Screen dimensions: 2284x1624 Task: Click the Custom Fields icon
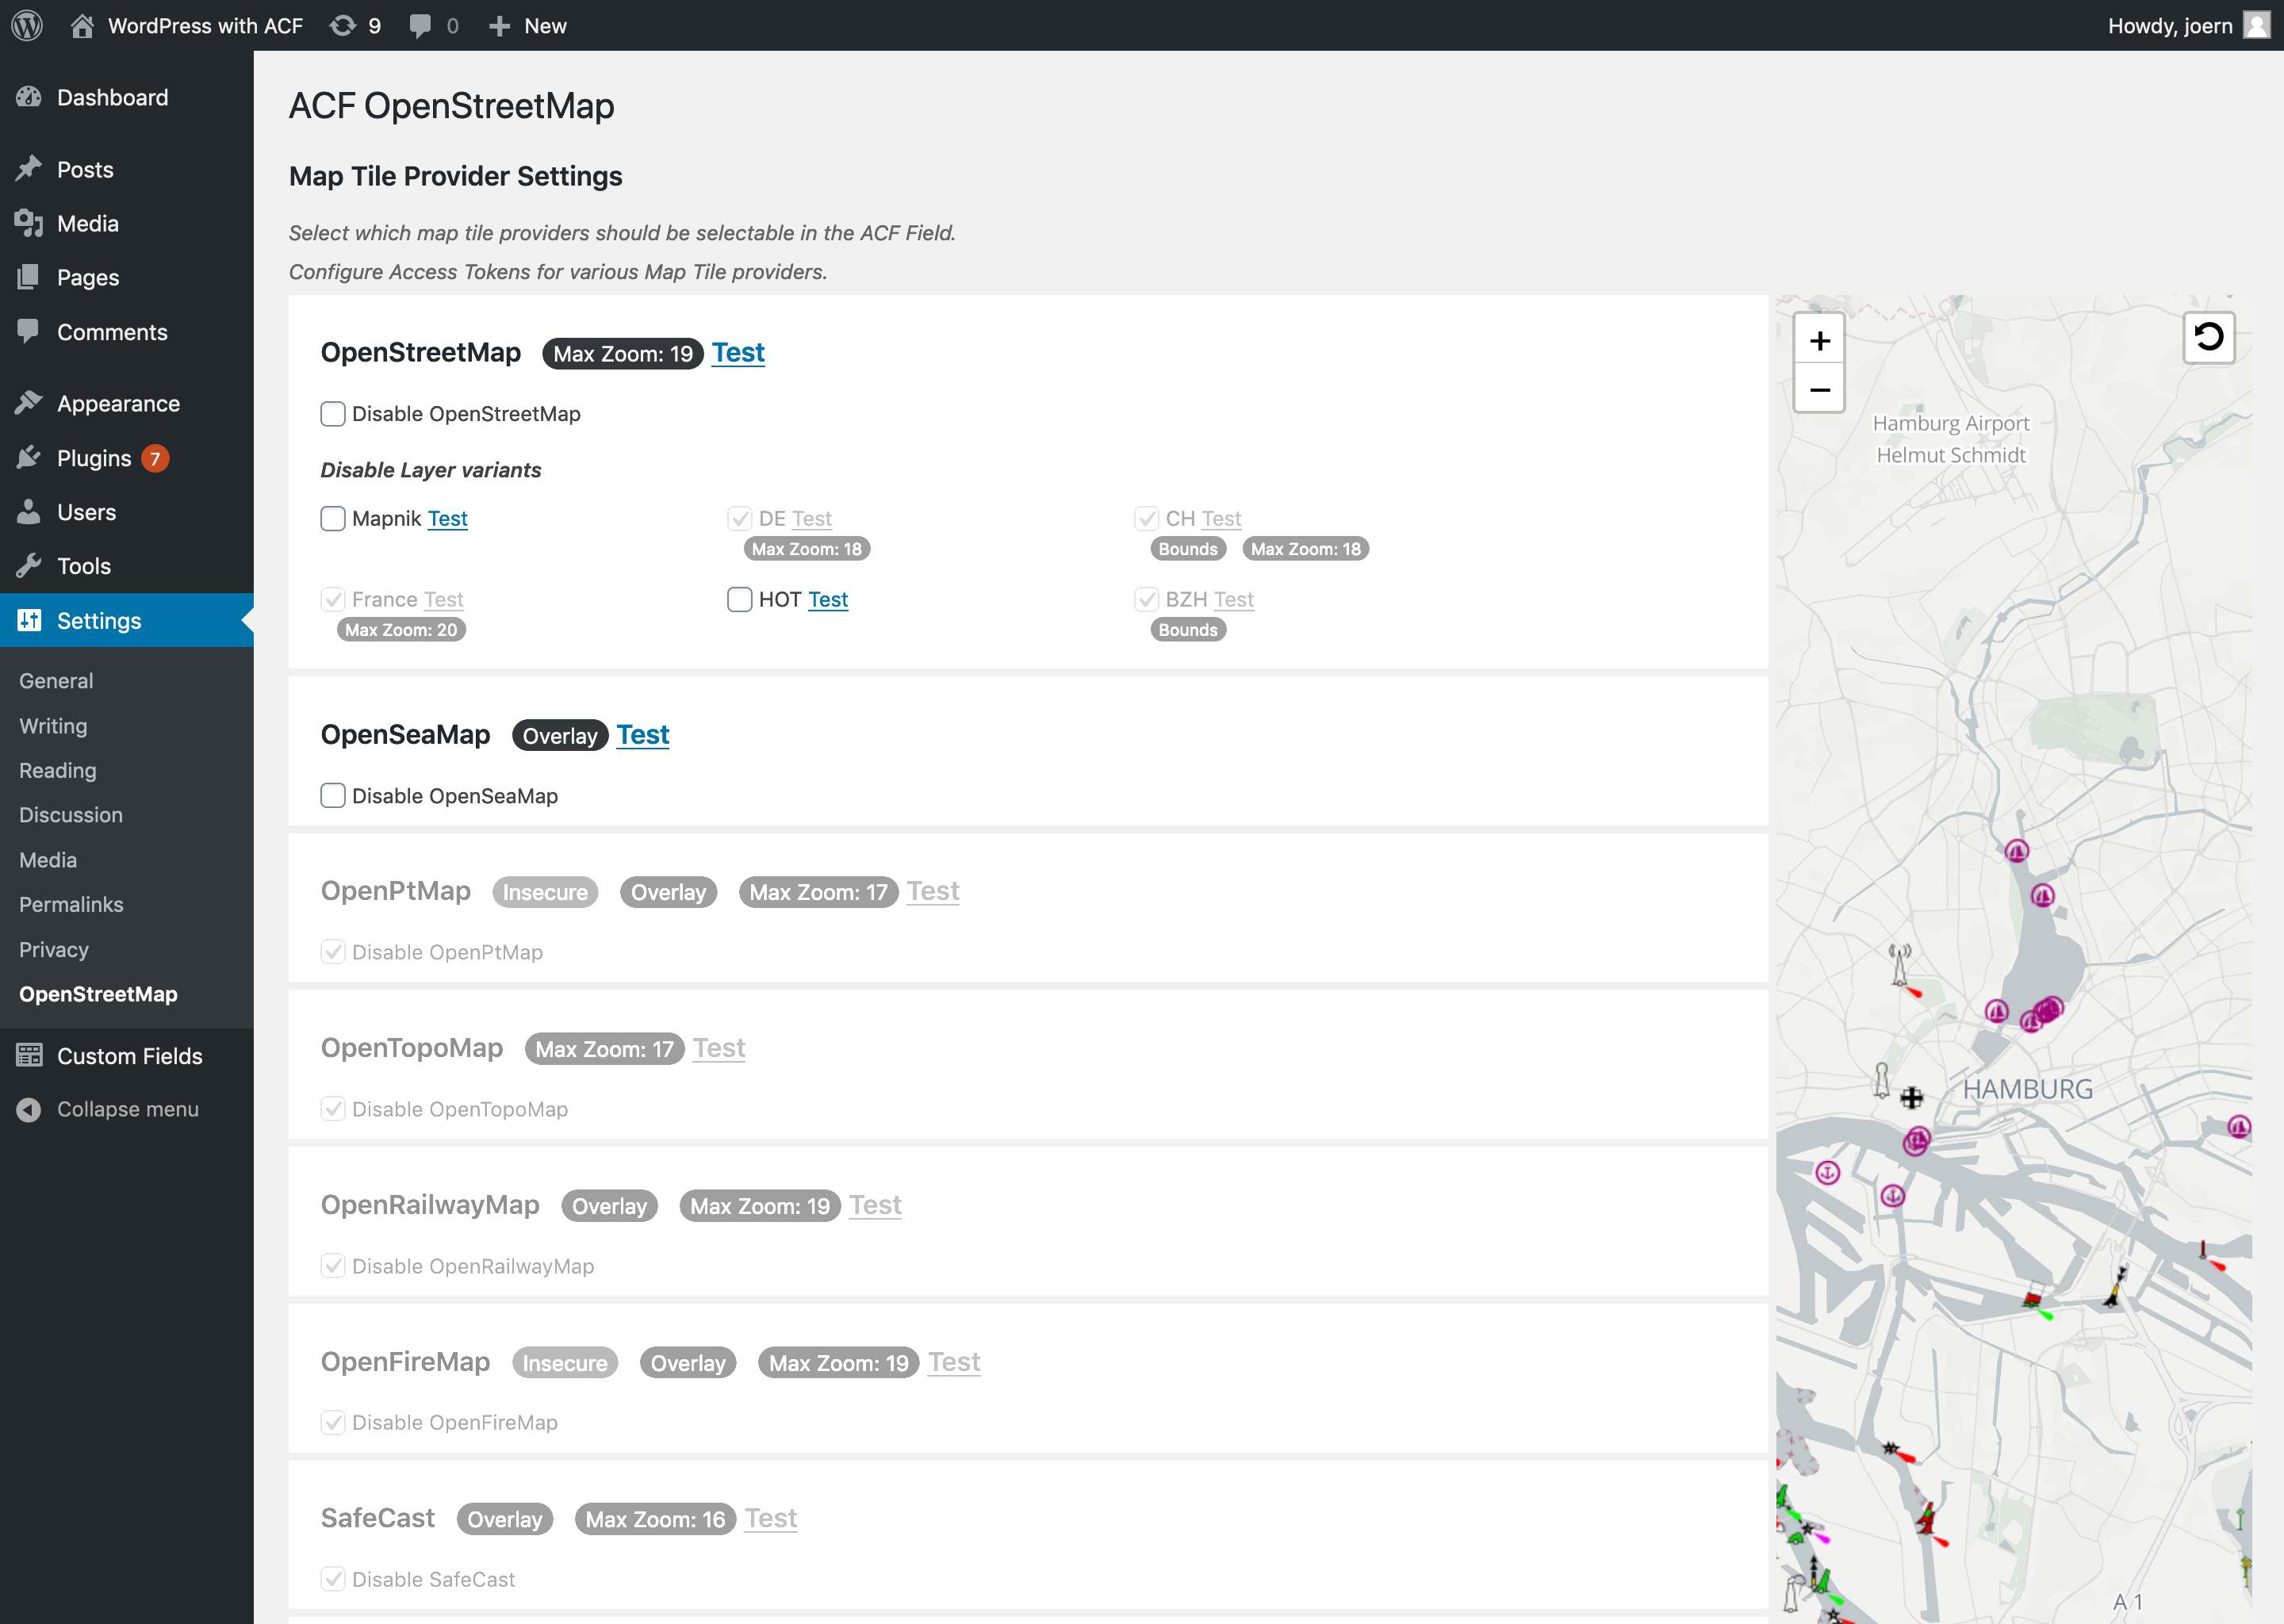[x=29, y=1055]
